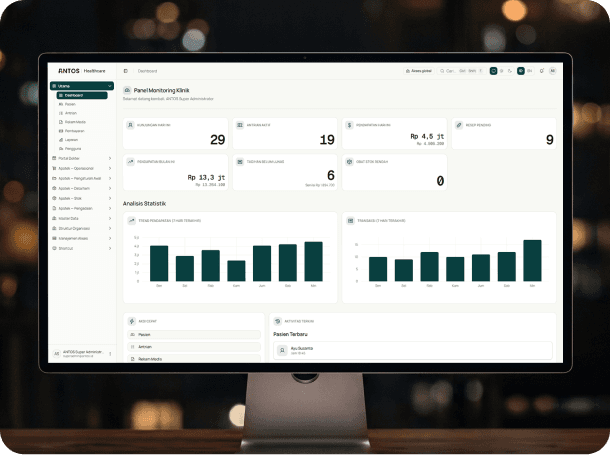The width and height of the screenshot is (610, 455).
Task: Click the Kunjungan Hari Ini card icon
Action: 130,125
